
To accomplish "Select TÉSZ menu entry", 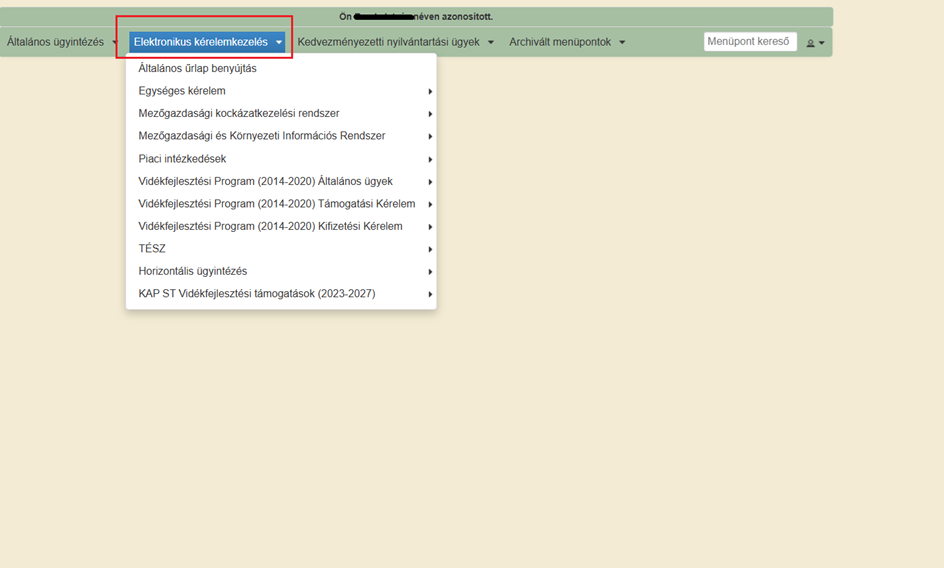I will [281, 249].
